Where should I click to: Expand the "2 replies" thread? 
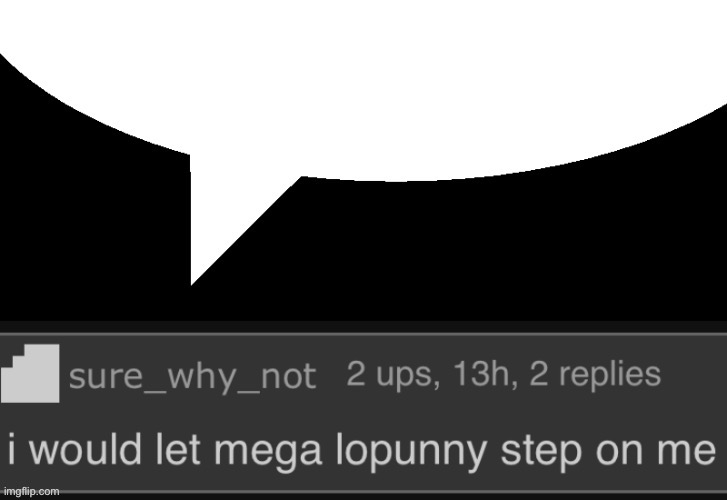click(x=595, y=375)
